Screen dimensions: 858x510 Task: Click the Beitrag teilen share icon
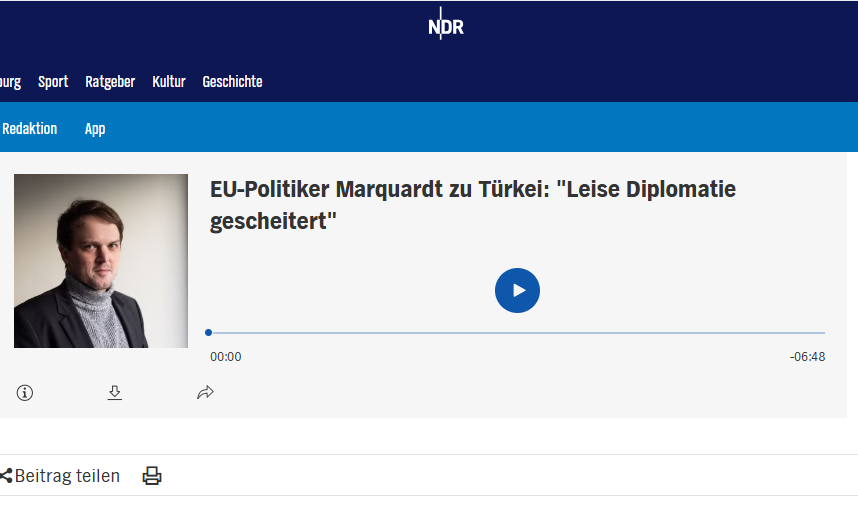[x=6, y=476]
